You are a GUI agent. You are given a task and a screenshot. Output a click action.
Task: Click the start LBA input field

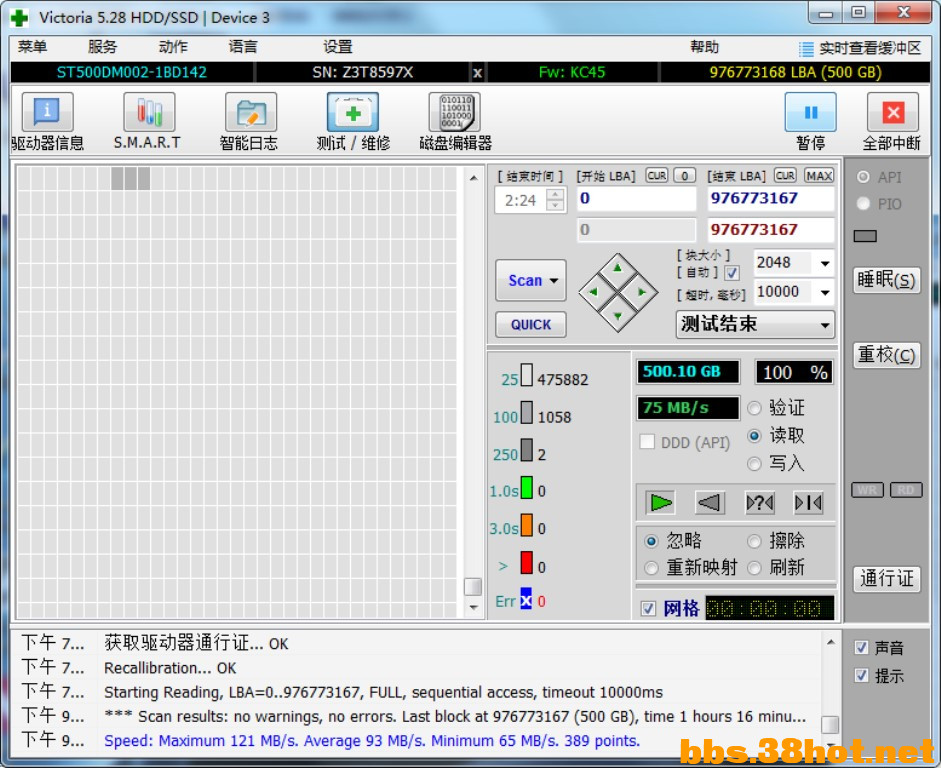636,199
